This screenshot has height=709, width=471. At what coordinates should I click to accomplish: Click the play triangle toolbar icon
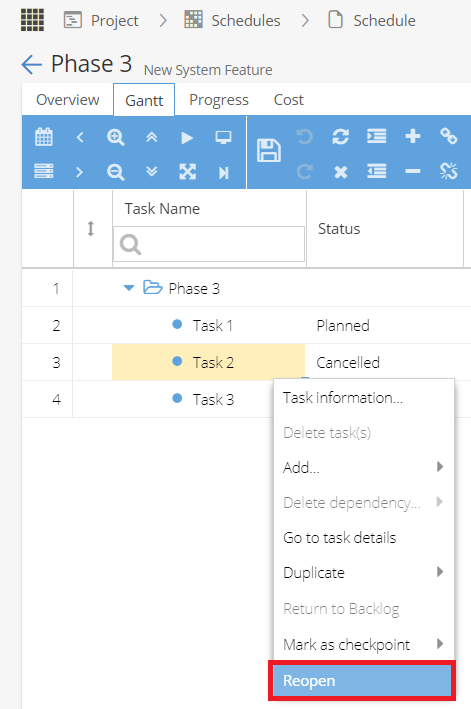pos(187,137)
